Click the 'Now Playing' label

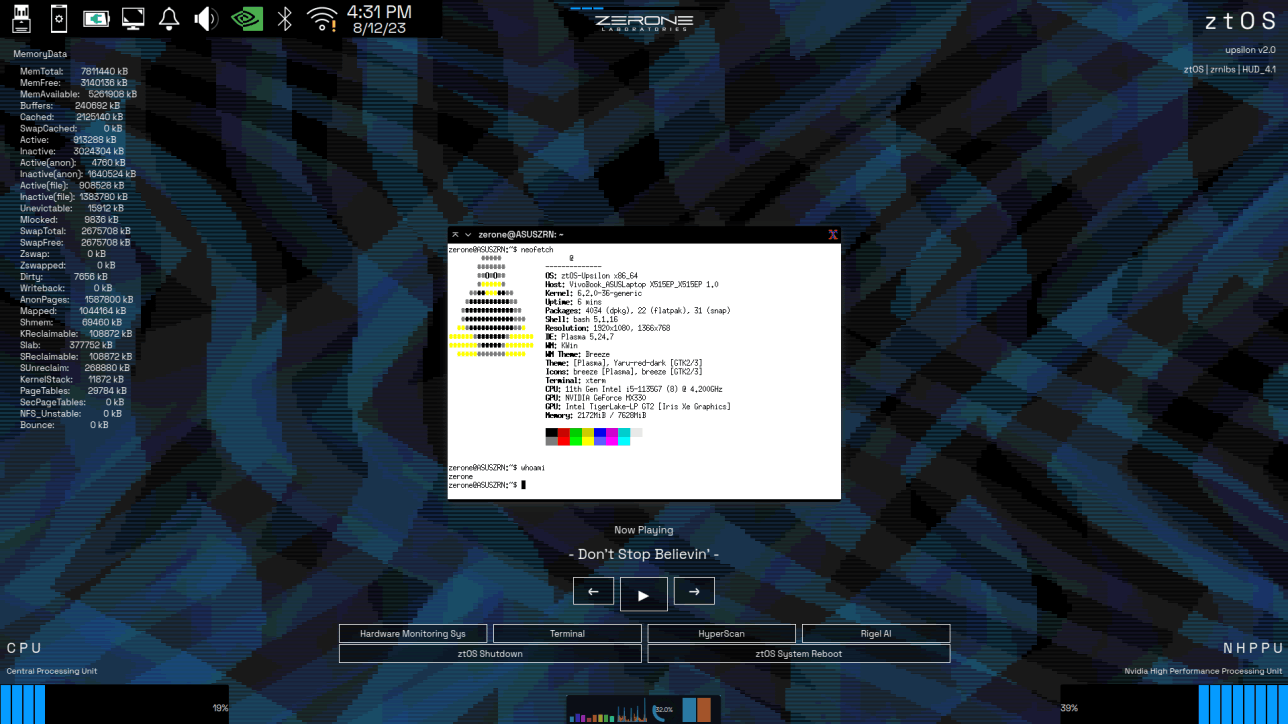click(x=644, y=530)
